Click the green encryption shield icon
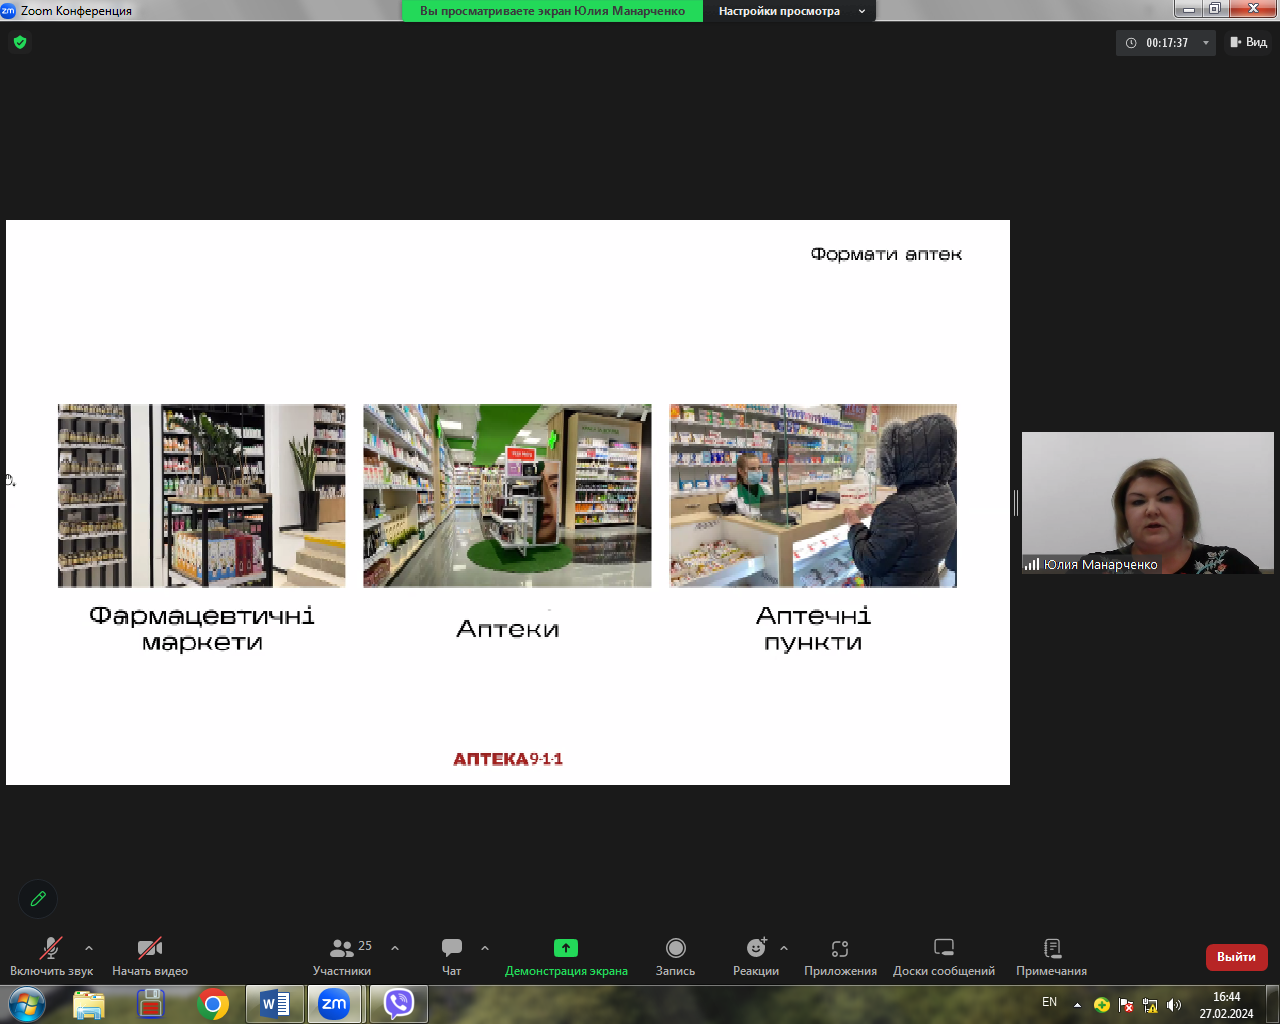This screenshot has height=1024, width=1280. click(20, 42)
